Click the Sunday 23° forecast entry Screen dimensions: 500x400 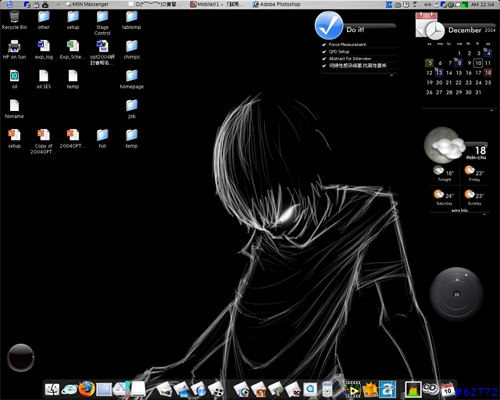tap(474, 197)
